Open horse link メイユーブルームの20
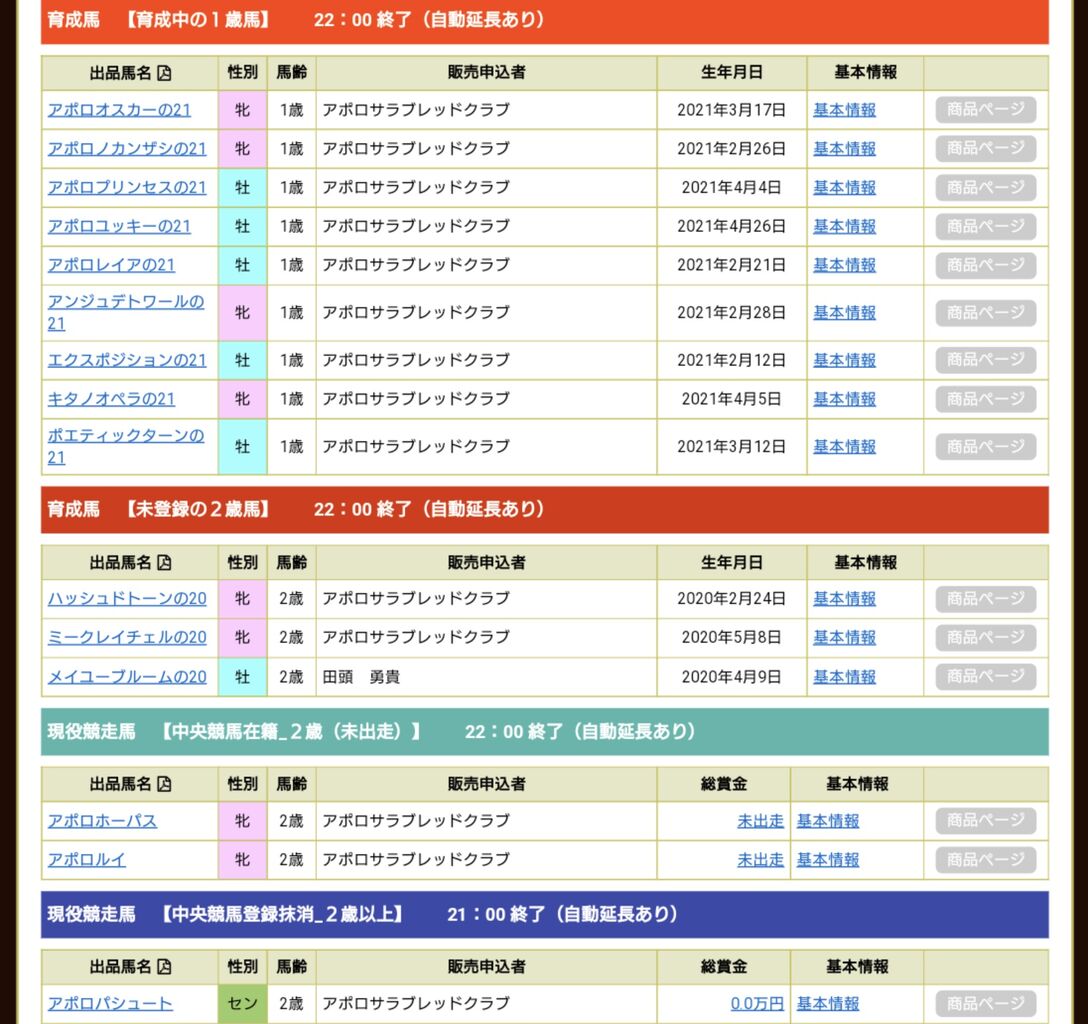 (x=127, y=676)
